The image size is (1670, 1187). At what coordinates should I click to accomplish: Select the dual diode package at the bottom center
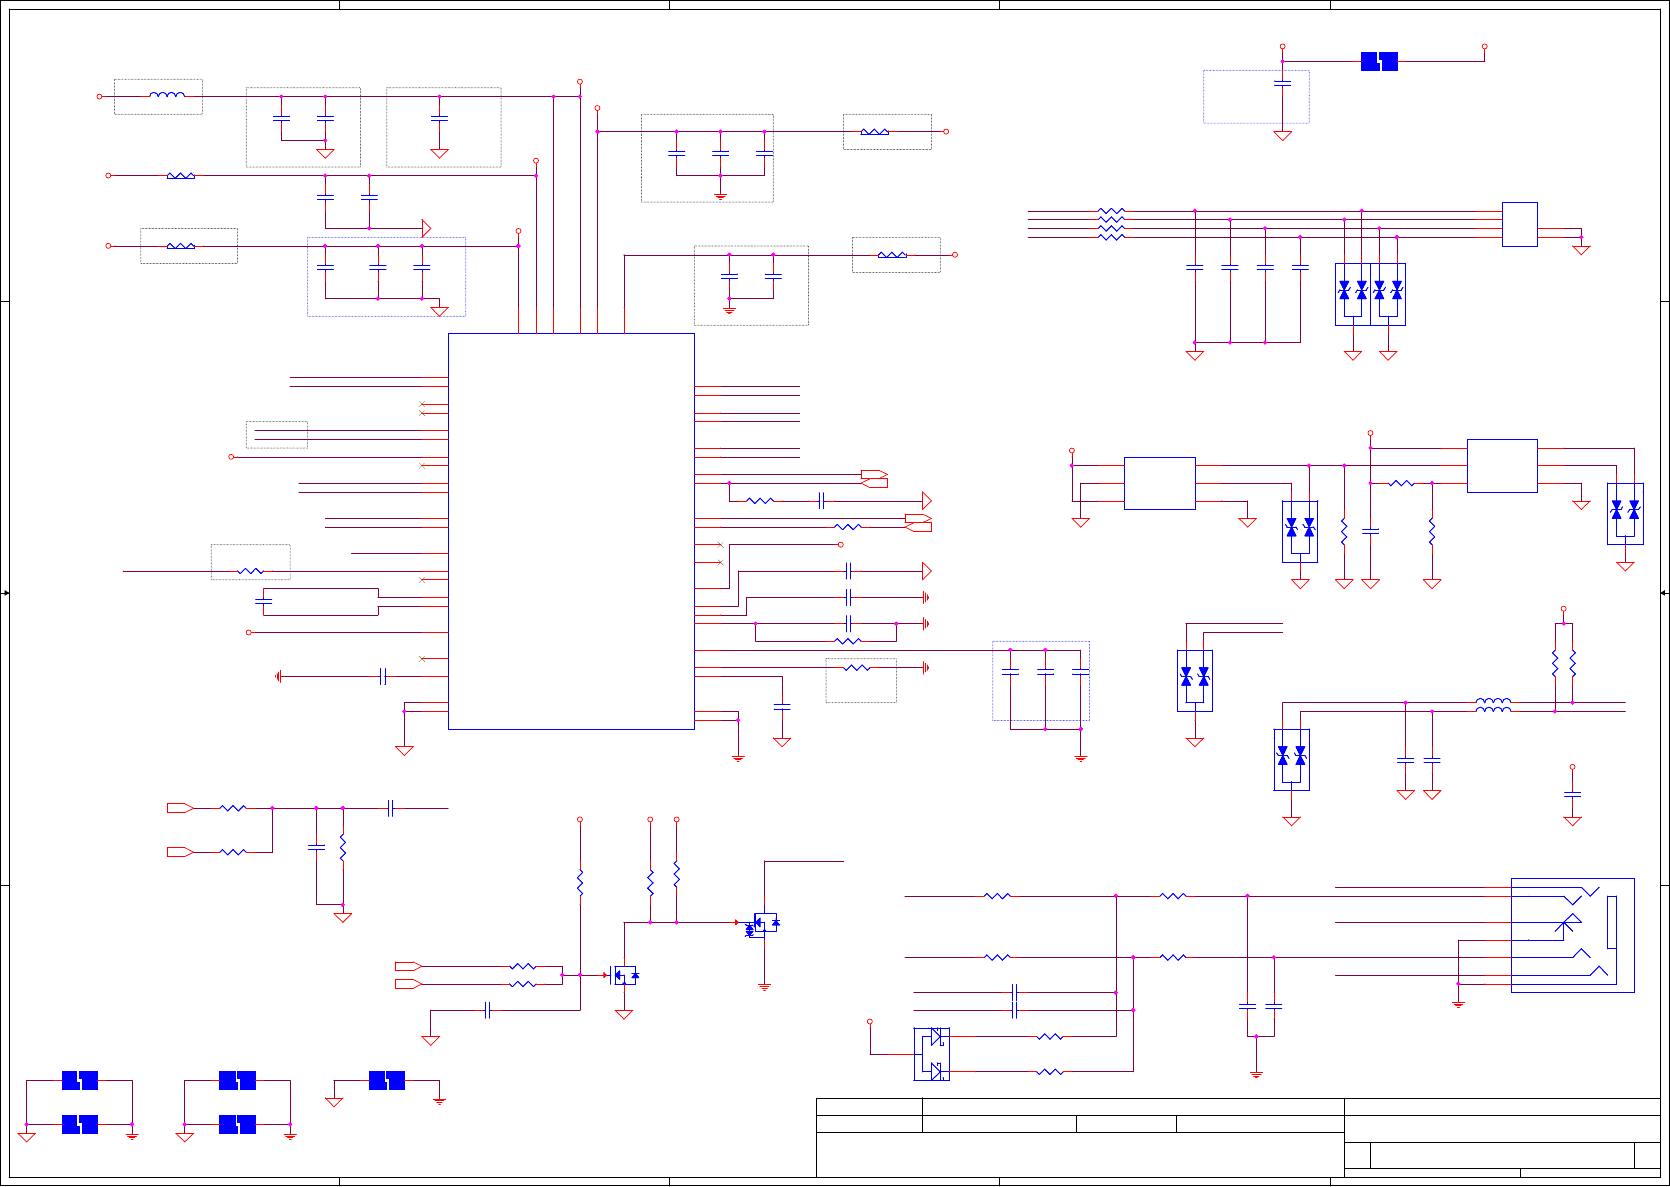[932, 1054]
